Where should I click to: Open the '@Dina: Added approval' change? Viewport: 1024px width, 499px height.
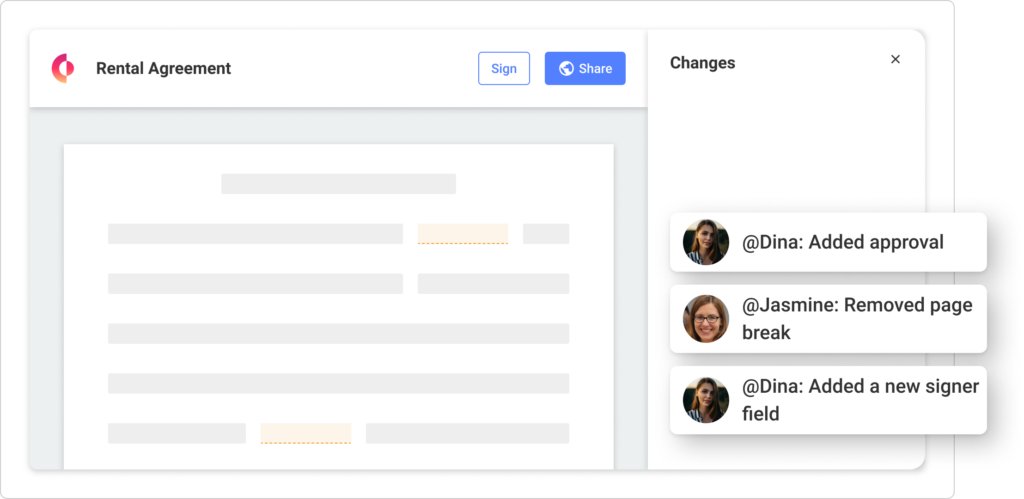point(828,242)
